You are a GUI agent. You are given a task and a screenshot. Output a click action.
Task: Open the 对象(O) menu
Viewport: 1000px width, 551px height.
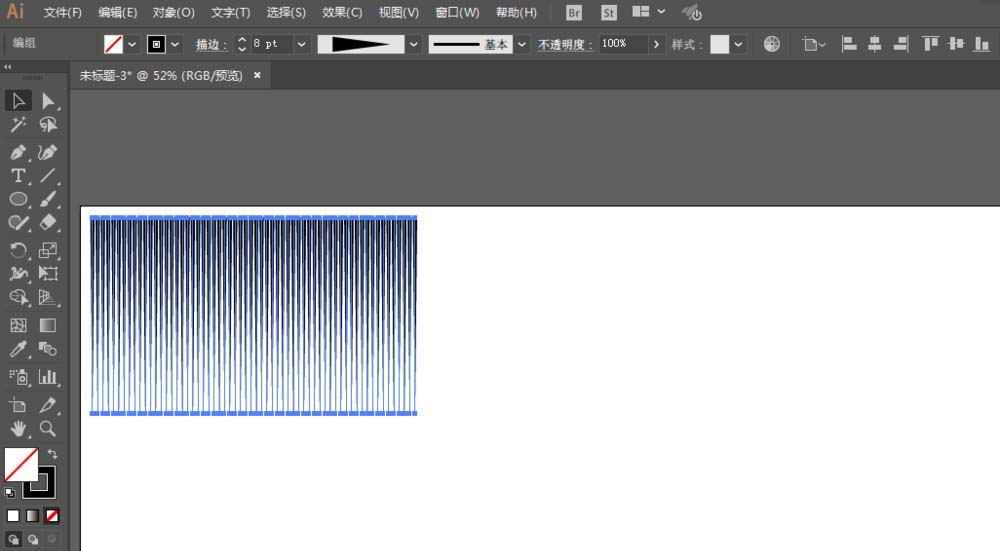coord(174,13)
